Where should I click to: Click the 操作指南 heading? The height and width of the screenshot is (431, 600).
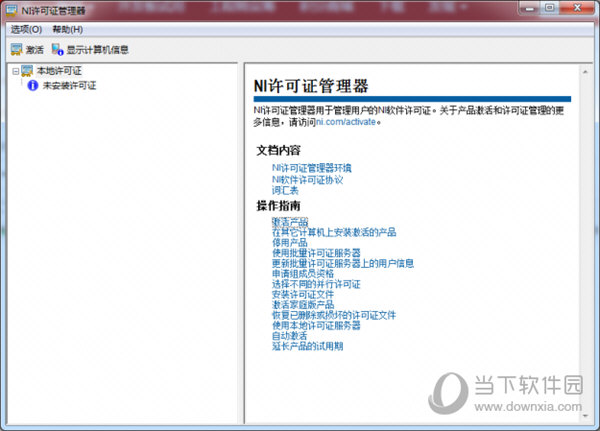pos(278,206)
